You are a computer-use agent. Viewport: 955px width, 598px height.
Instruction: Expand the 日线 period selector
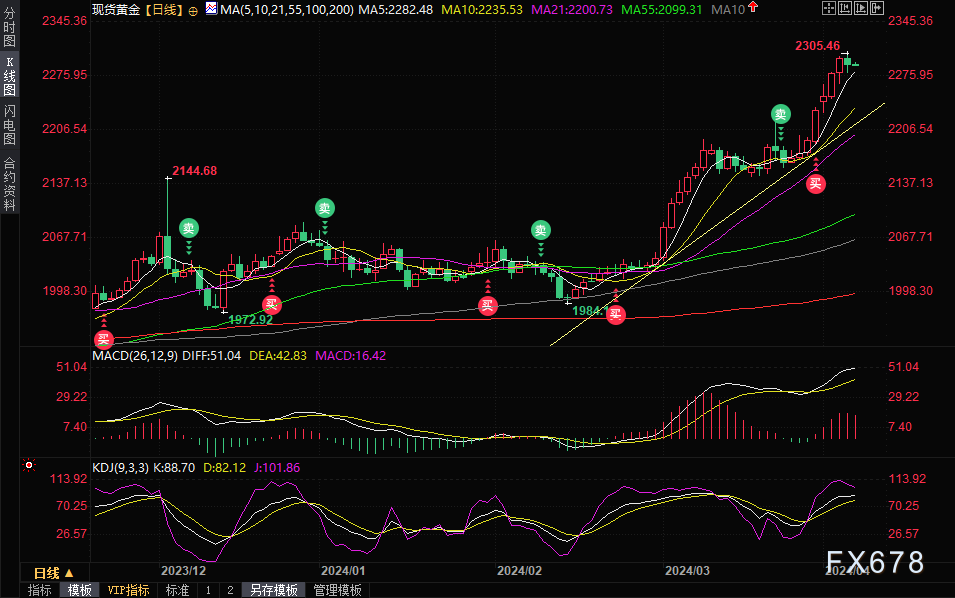click(x=53, y=573)
